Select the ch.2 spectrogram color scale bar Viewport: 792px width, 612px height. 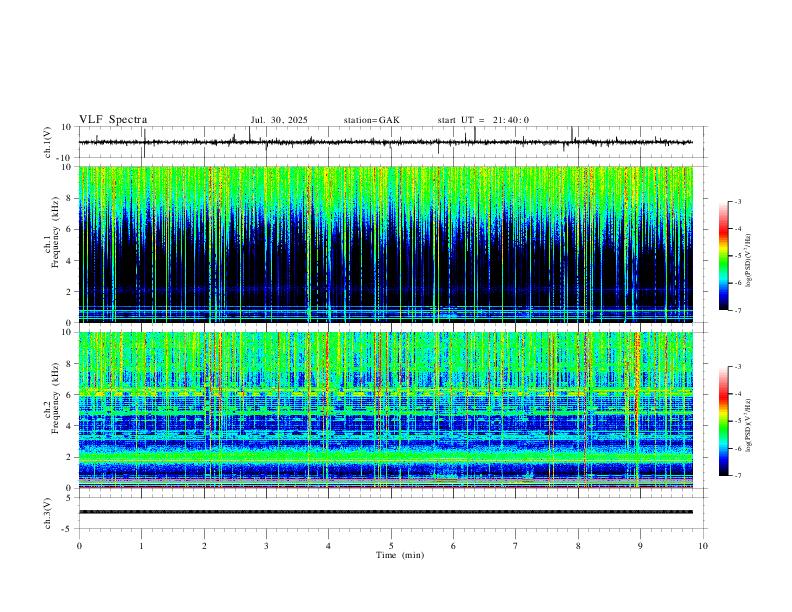coord(723,421)
